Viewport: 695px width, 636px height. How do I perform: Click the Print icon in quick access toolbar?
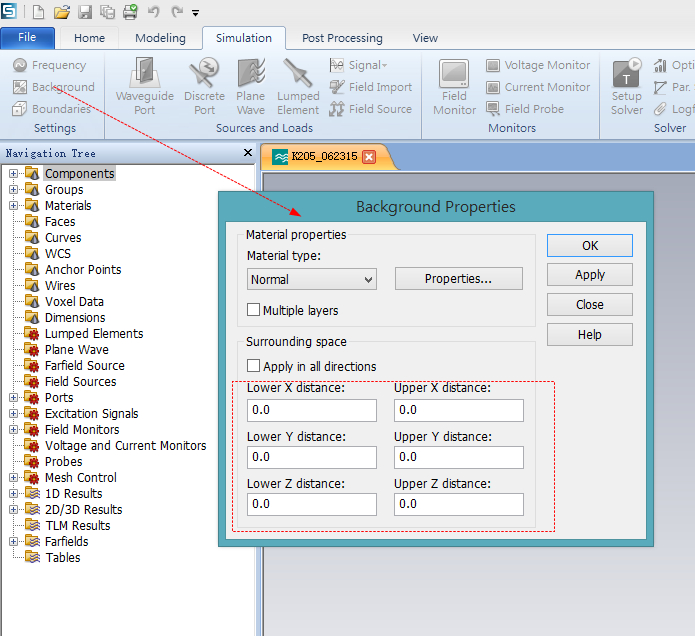(130, 12)
